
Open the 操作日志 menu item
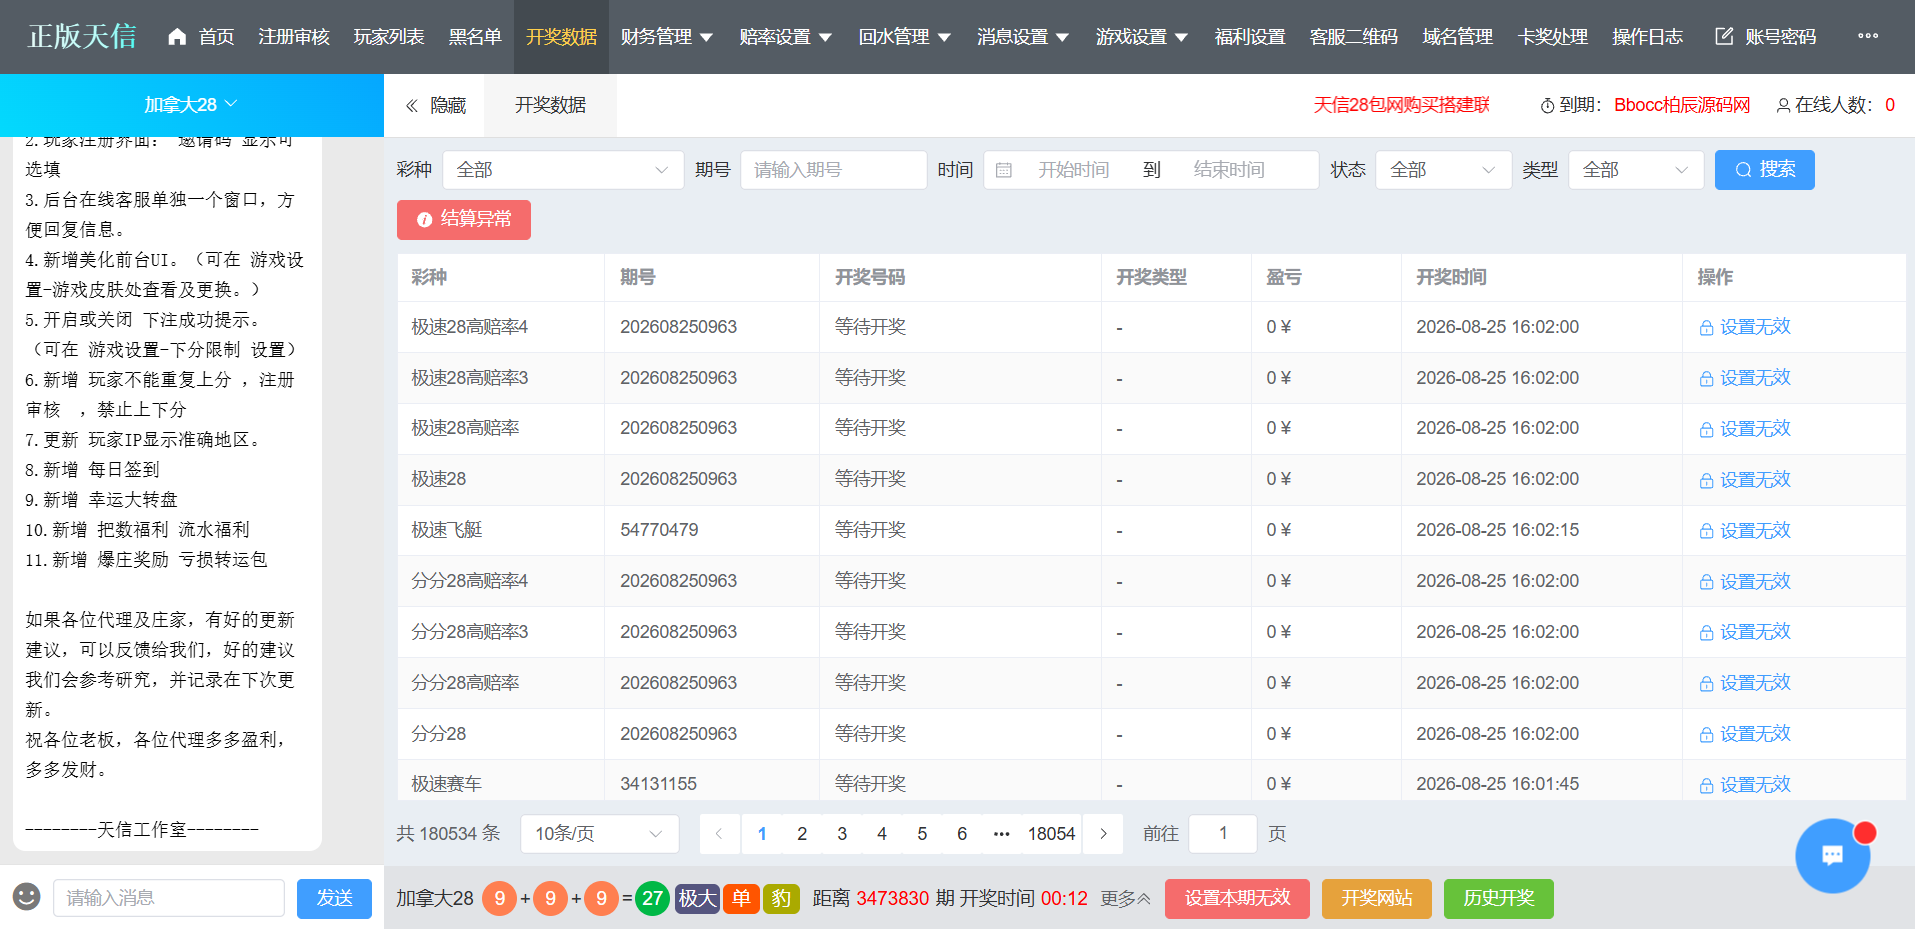[x=1648, y=37]
